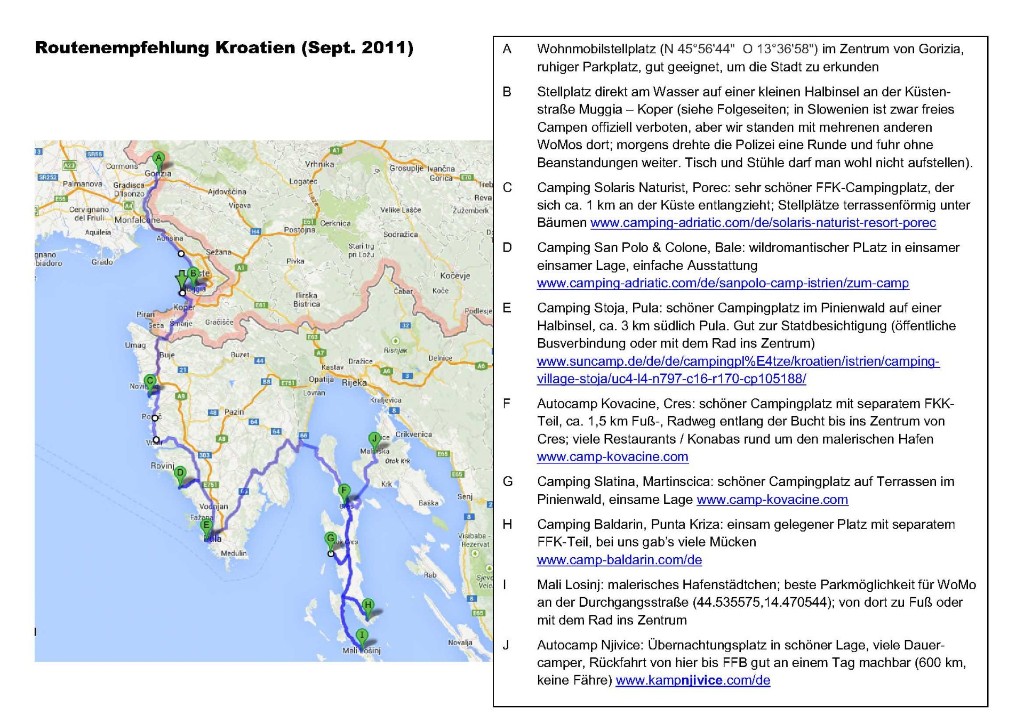Click 'Wohnmobilstellplatz' text in entry A
The height and width of the screenshot is (723, 1024).
[x=595, y=49]
